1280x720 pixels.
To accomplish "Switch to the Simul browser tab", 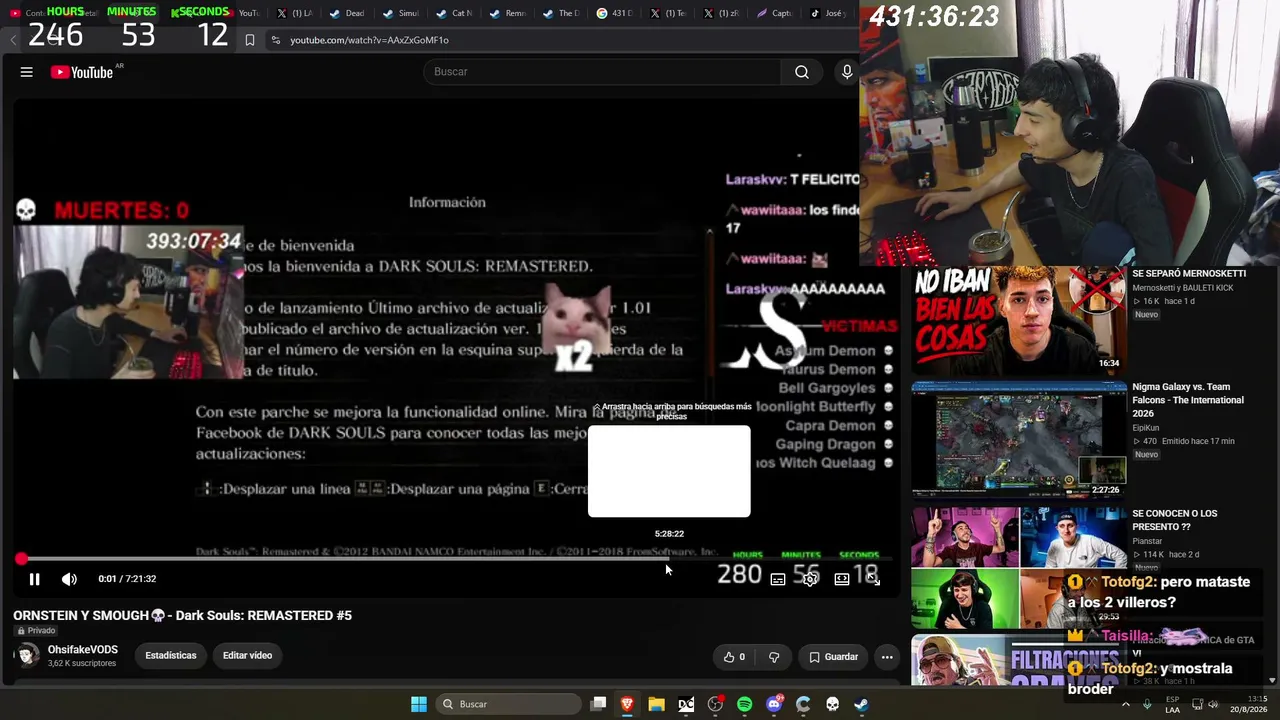I will pos(401,14).
